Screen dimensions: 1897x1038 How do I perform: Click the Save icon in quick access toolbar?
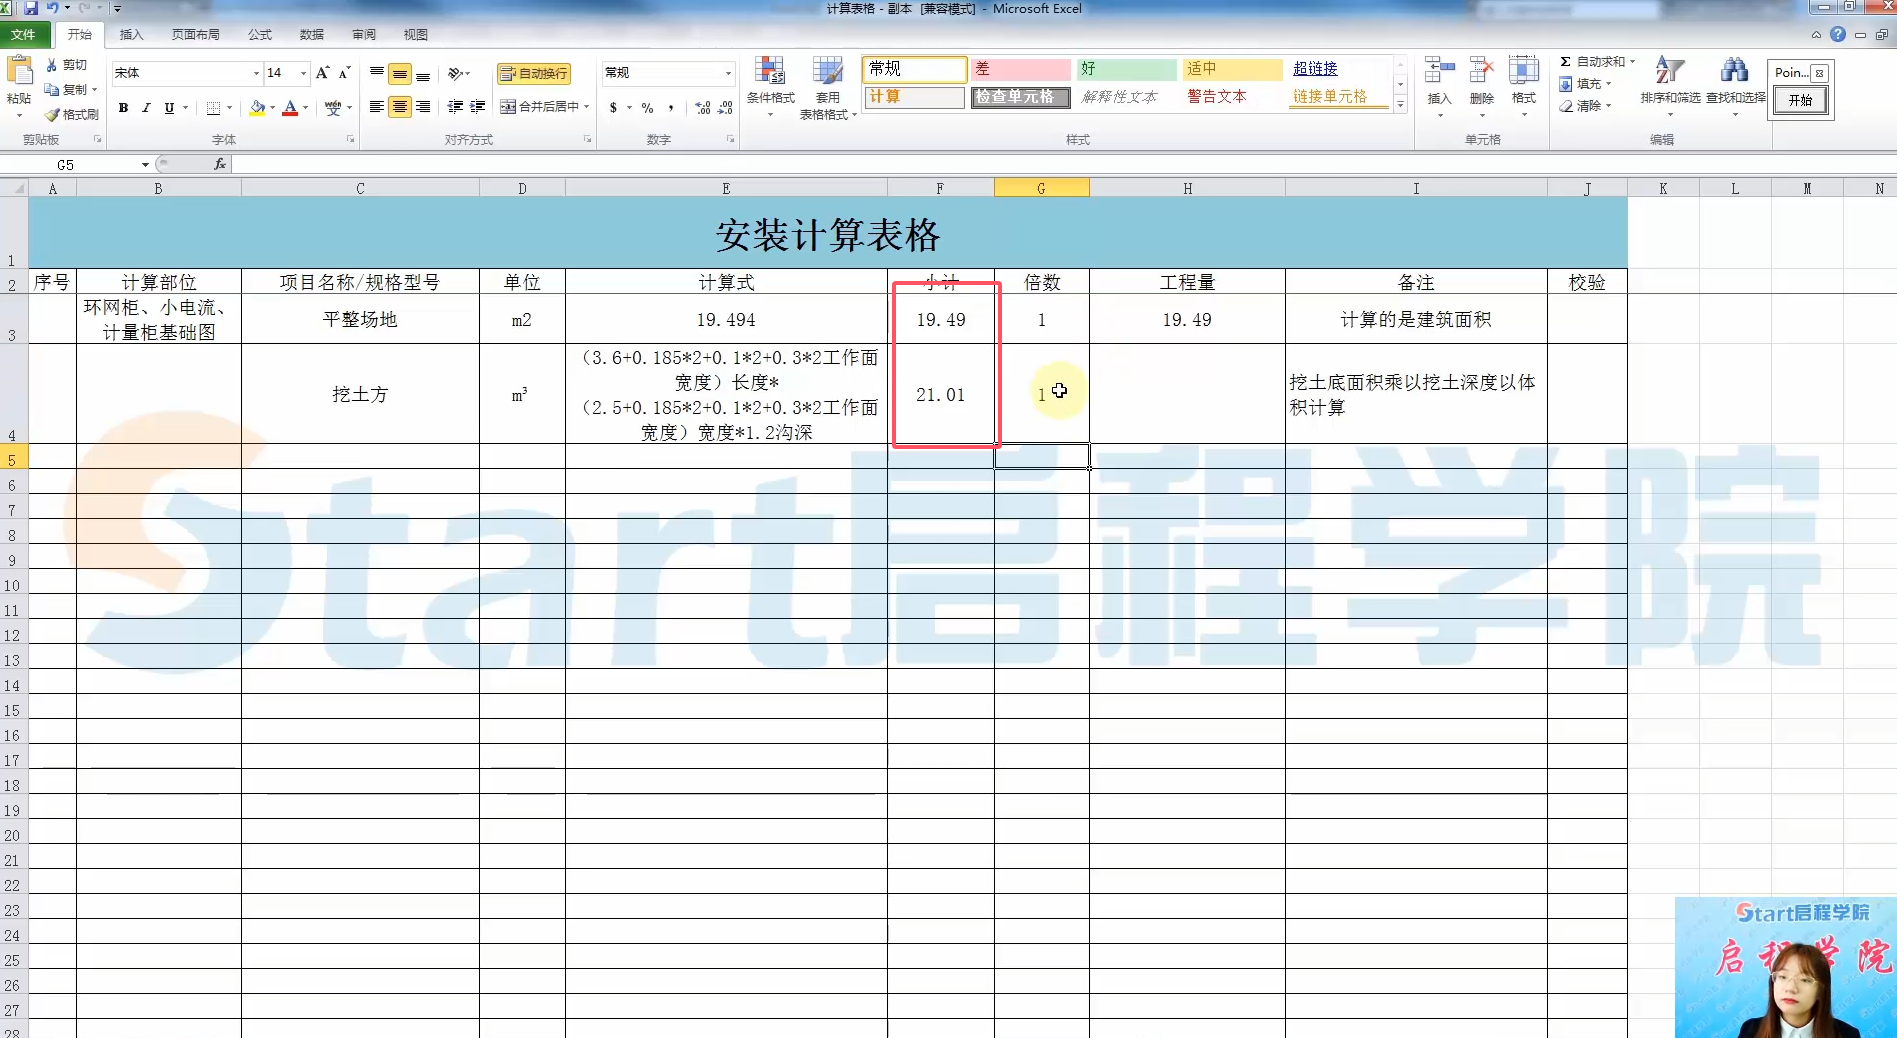pos(31,8)
